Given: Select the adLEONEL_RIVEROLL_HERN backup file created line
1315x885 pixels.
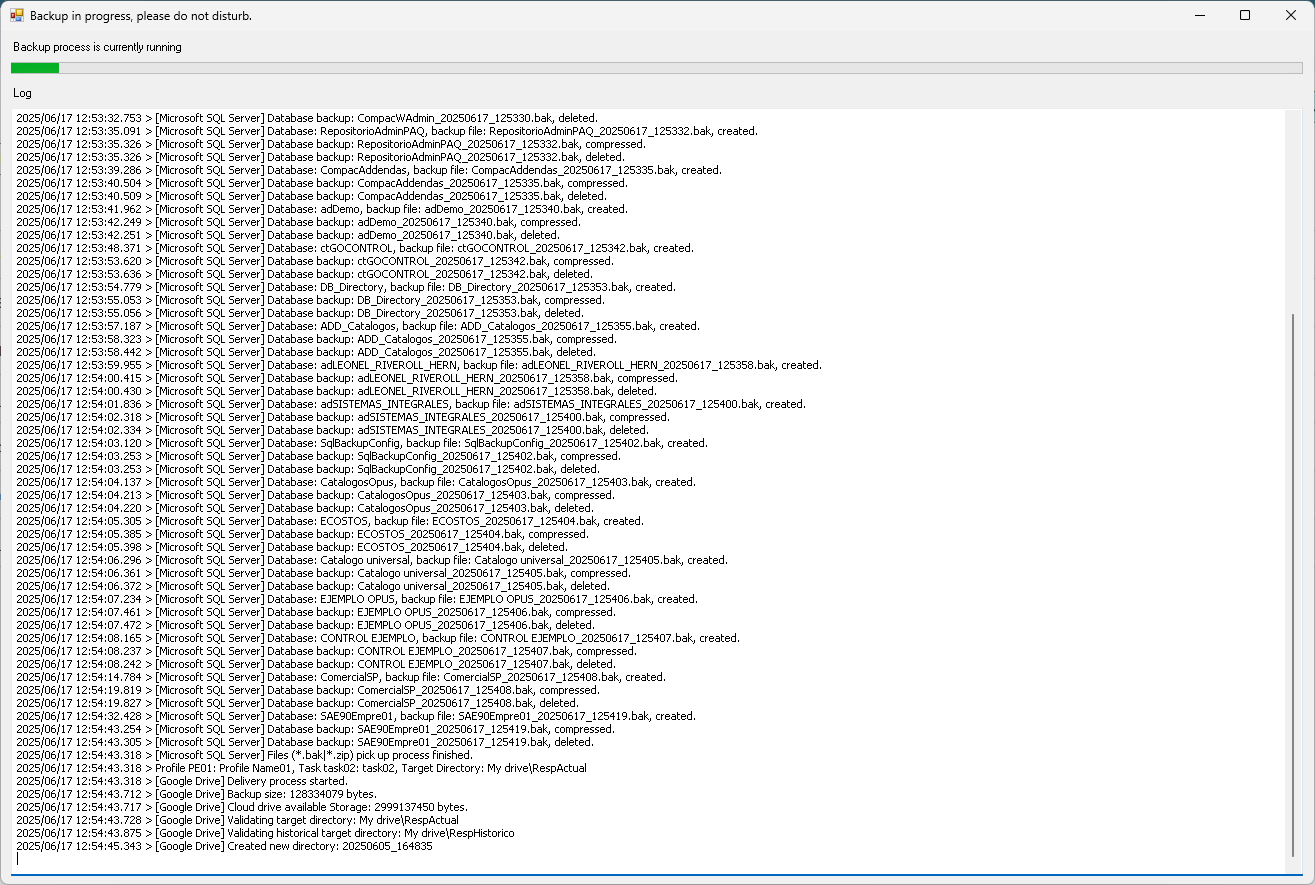Looking at the screenshot, I should 419,365.
